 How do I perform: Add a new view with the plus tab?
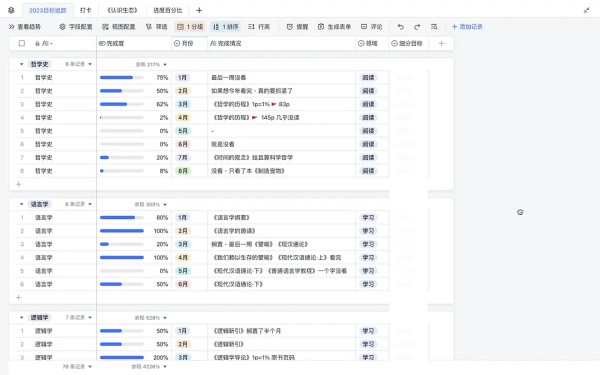click(x=199, y=10)
